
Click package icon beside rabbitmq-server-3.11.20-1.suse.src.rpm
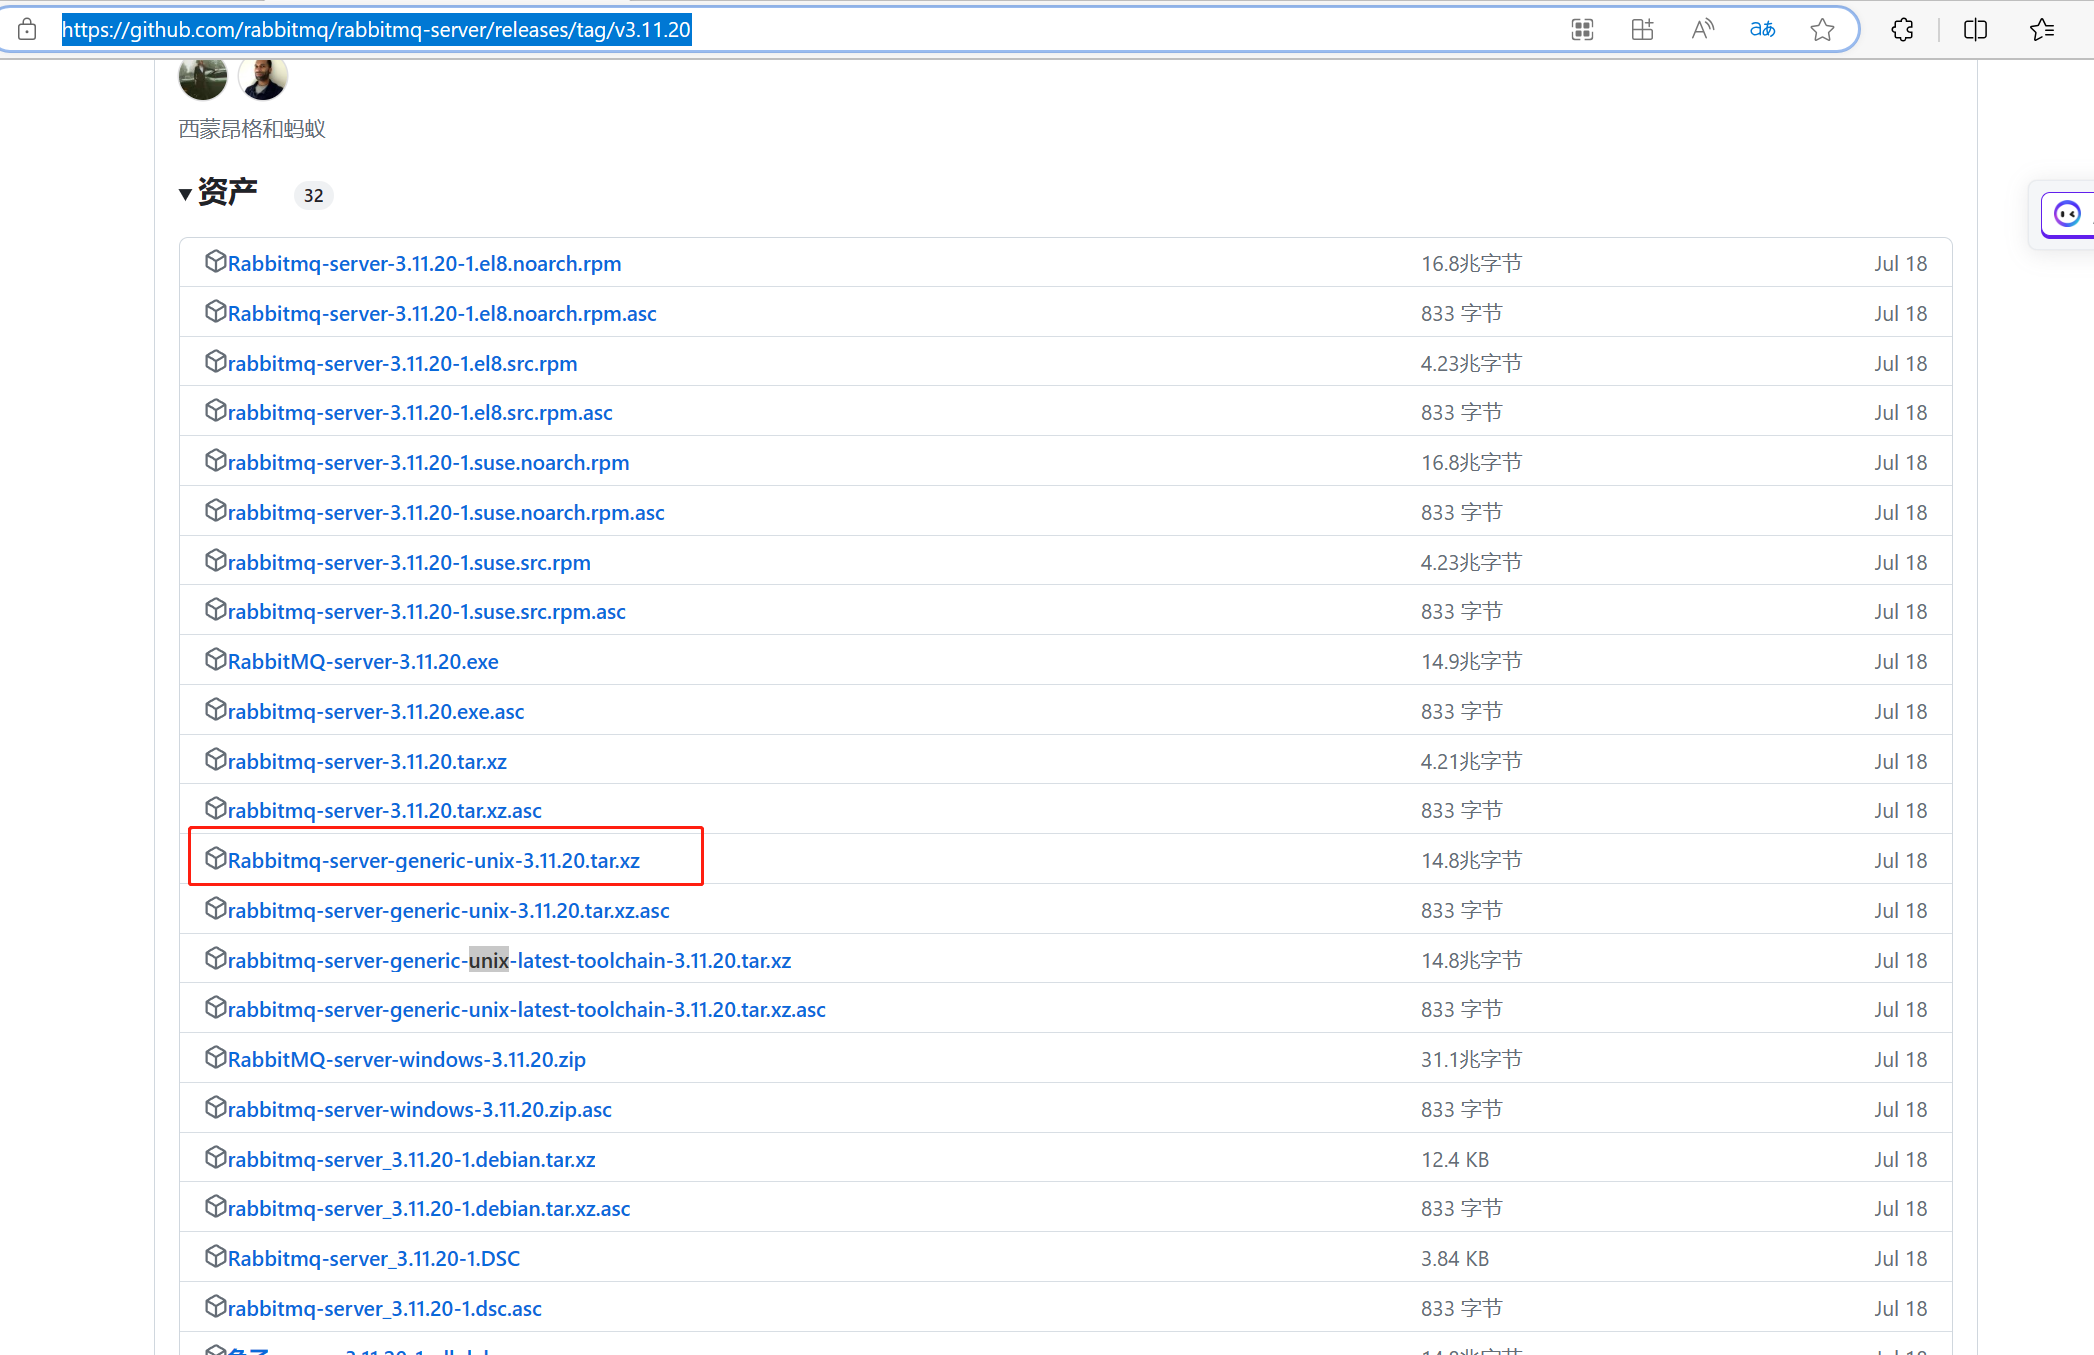coord(215,561)
